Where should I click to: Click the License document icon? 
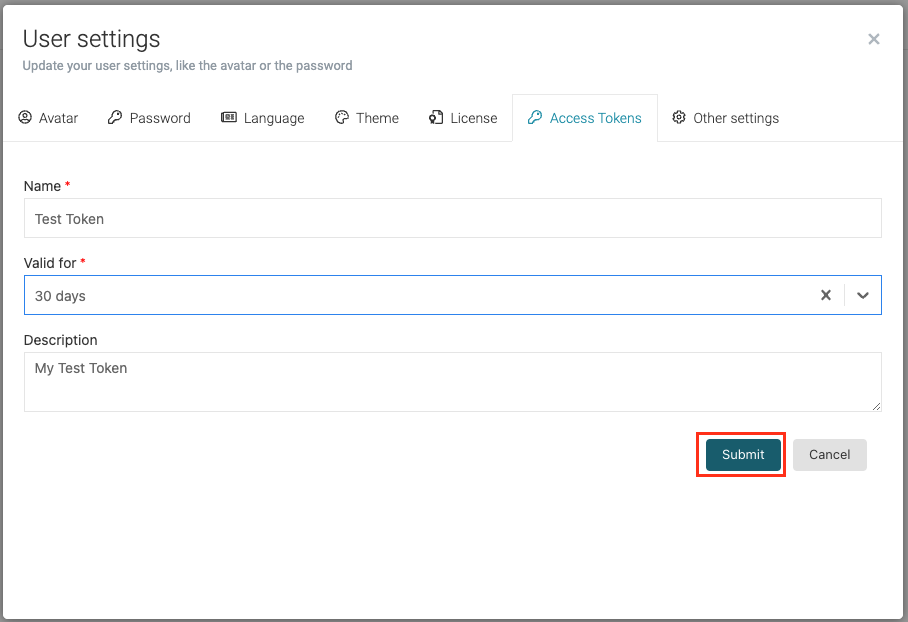tap(436, 117)
